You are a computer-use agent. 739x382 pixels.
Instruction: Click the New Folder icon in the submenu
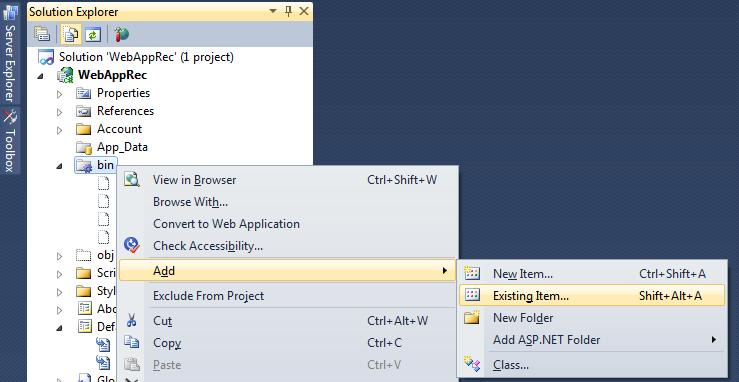[472, 317]
